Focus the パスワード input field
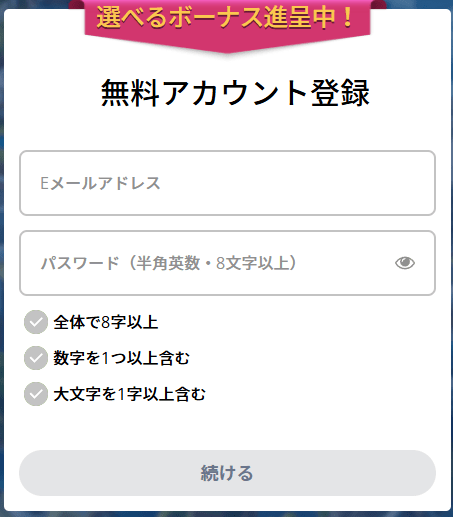 click(227, 263)
